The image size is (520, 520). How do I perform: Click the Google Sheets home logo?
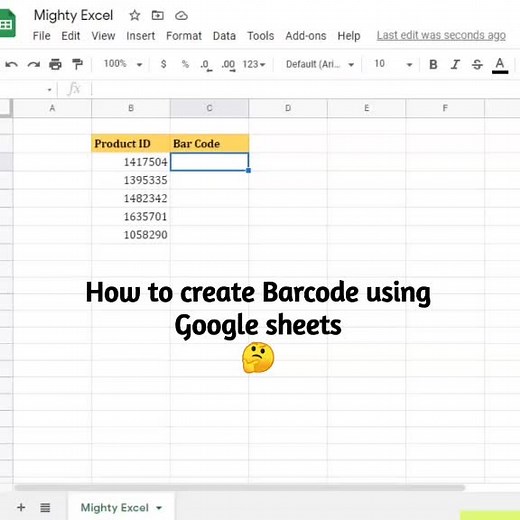coord(7,23)
